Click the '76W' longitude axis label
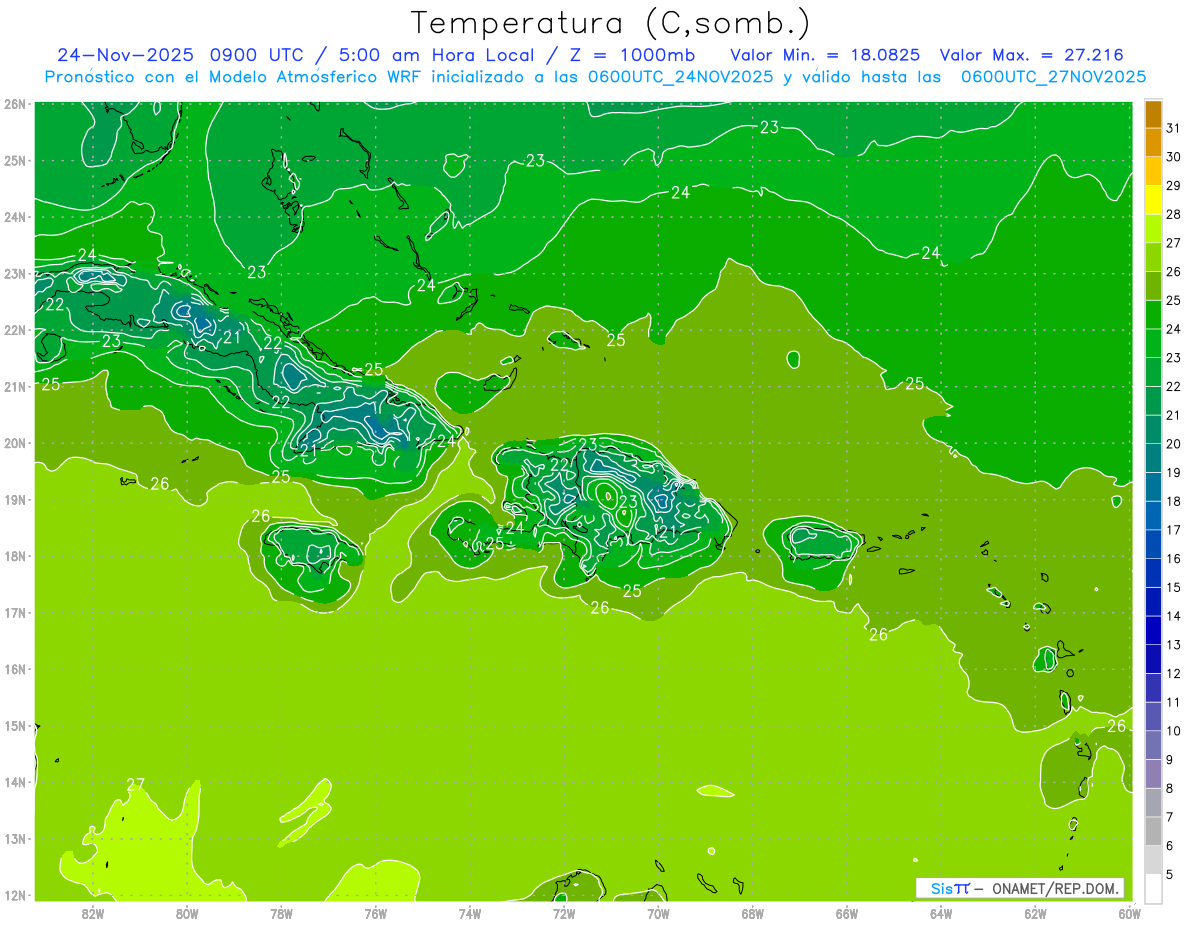Screen dimensions: 1200x927 [x=375, y=913]
